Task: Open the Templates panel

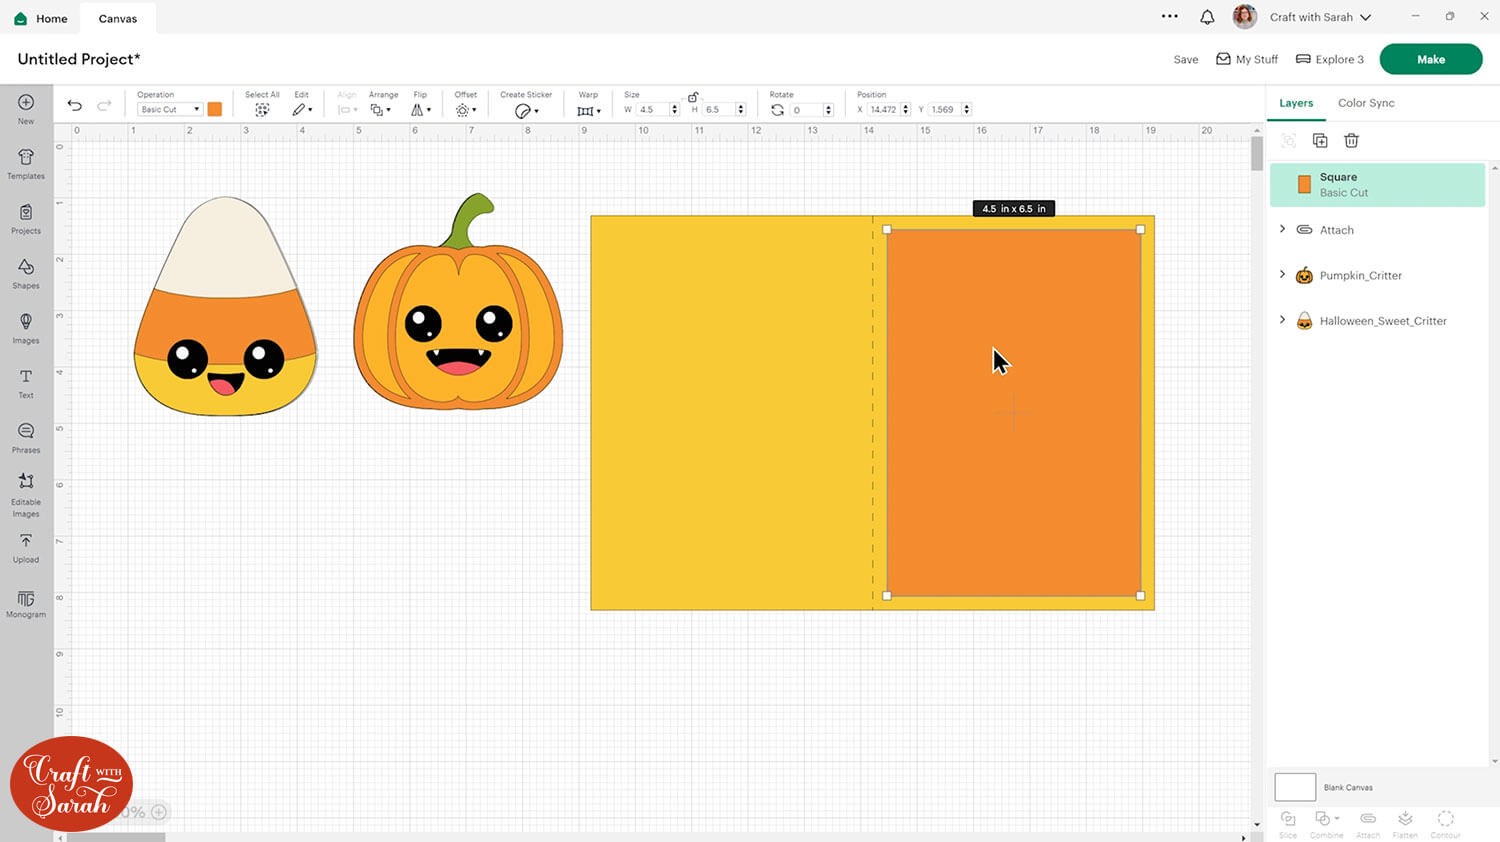Action: [26, 163]
